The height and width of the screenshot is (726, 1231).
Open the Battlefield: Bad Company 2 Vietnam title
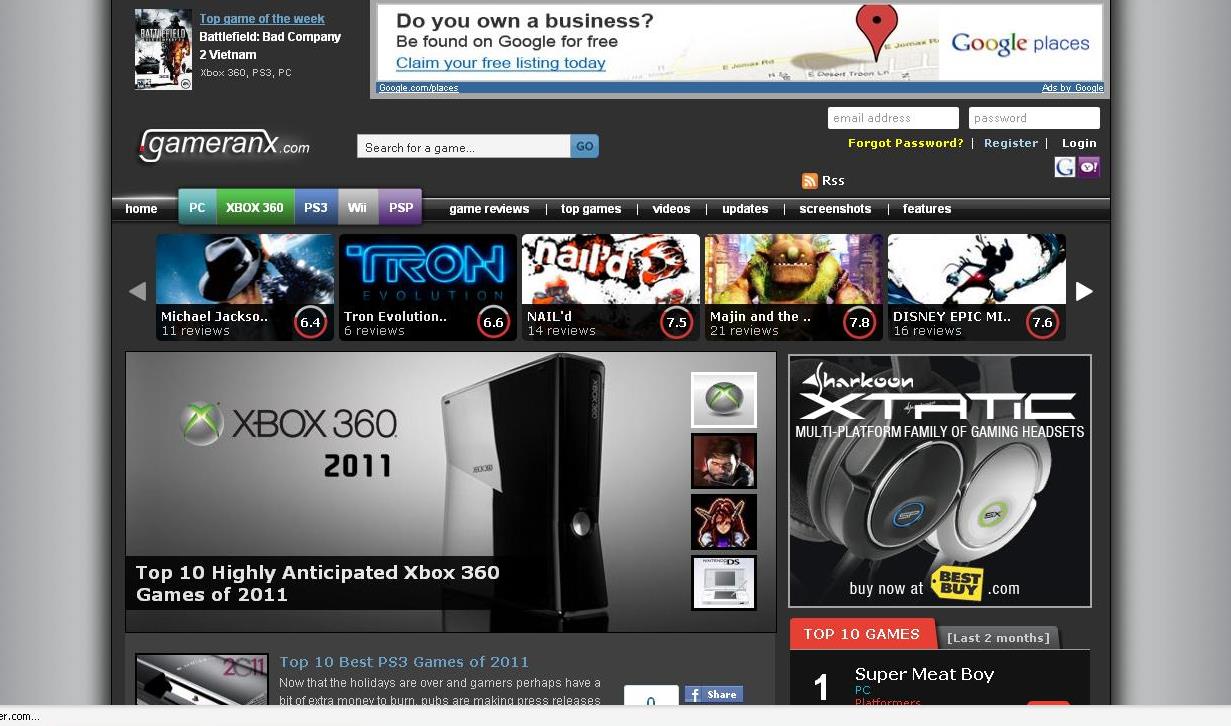[x=270, y=45]
